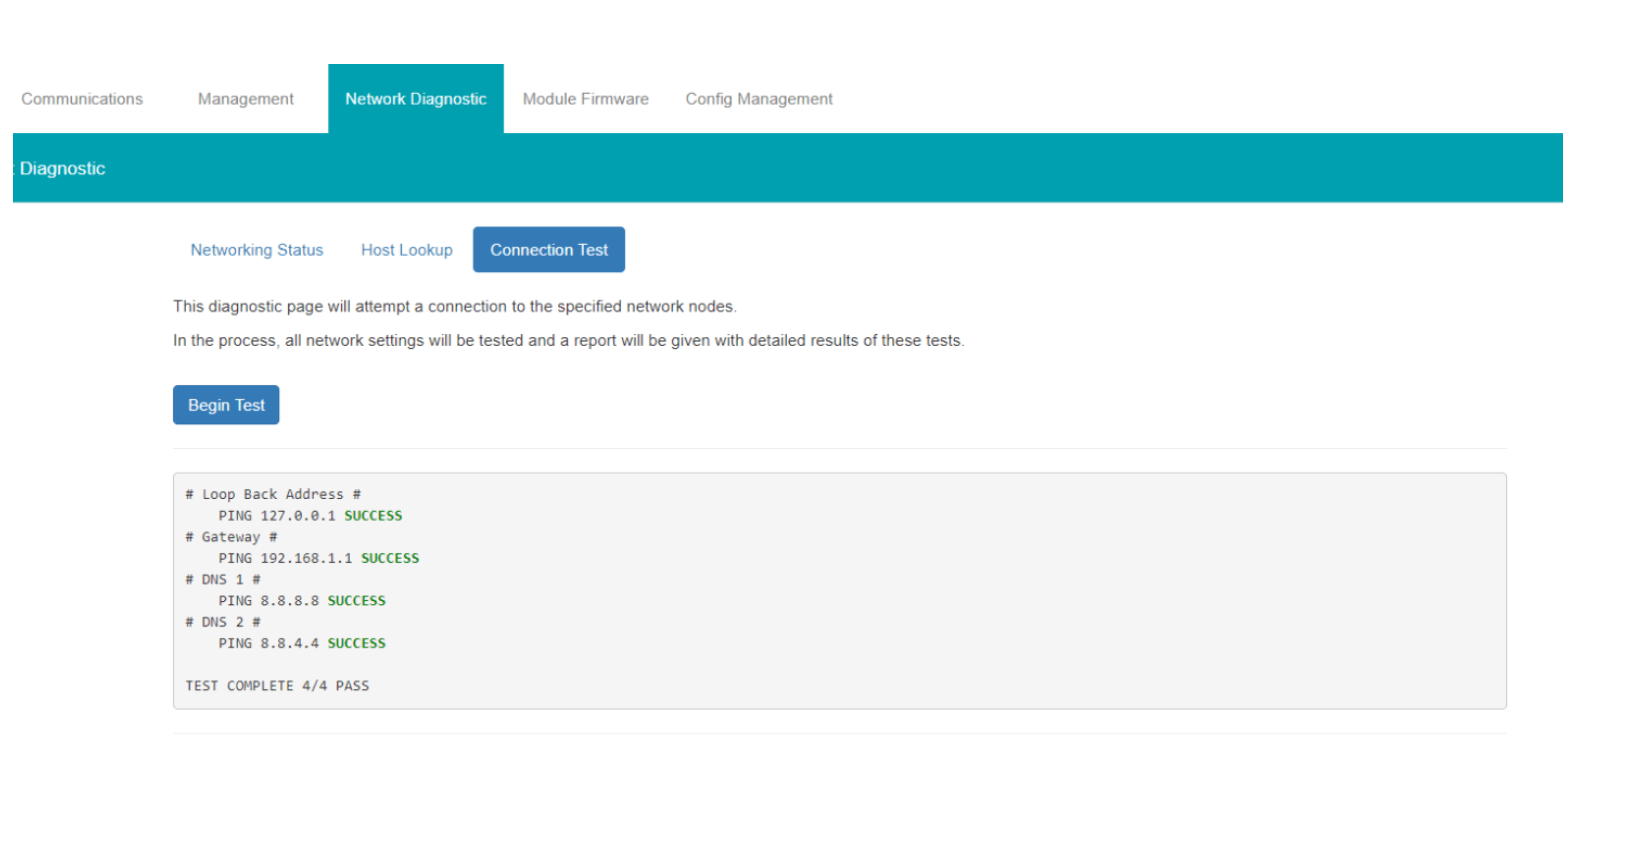Click the PING 8.8.4.4 result line
The width and height of the screenshot is (1640, 844).
(301, 643)
